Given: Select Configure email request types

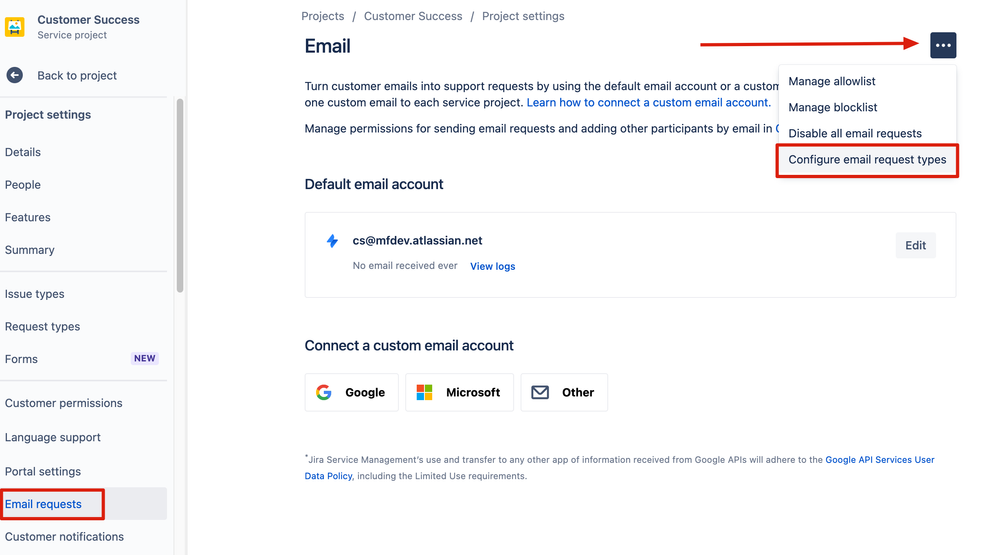Looking at the screenshot, I should click(867, 160).
